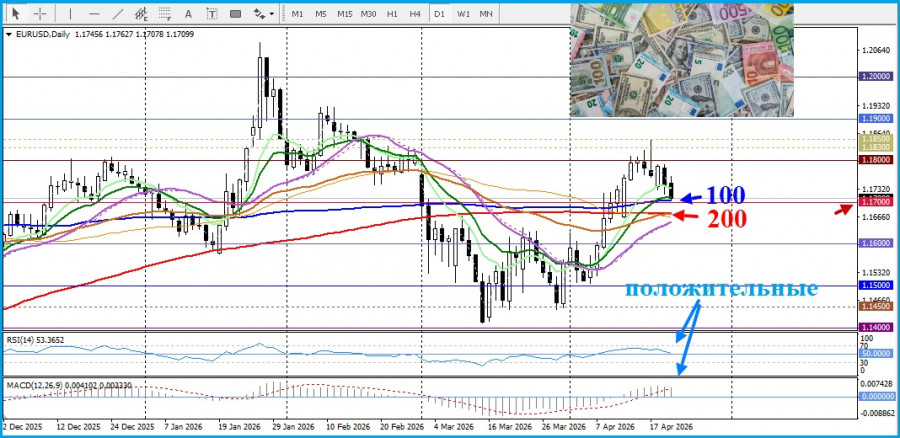Image resolution: width=900 pixels, height=438 pixels.
Task: Switch to M1 timeframe
Action: coord(297,13)
